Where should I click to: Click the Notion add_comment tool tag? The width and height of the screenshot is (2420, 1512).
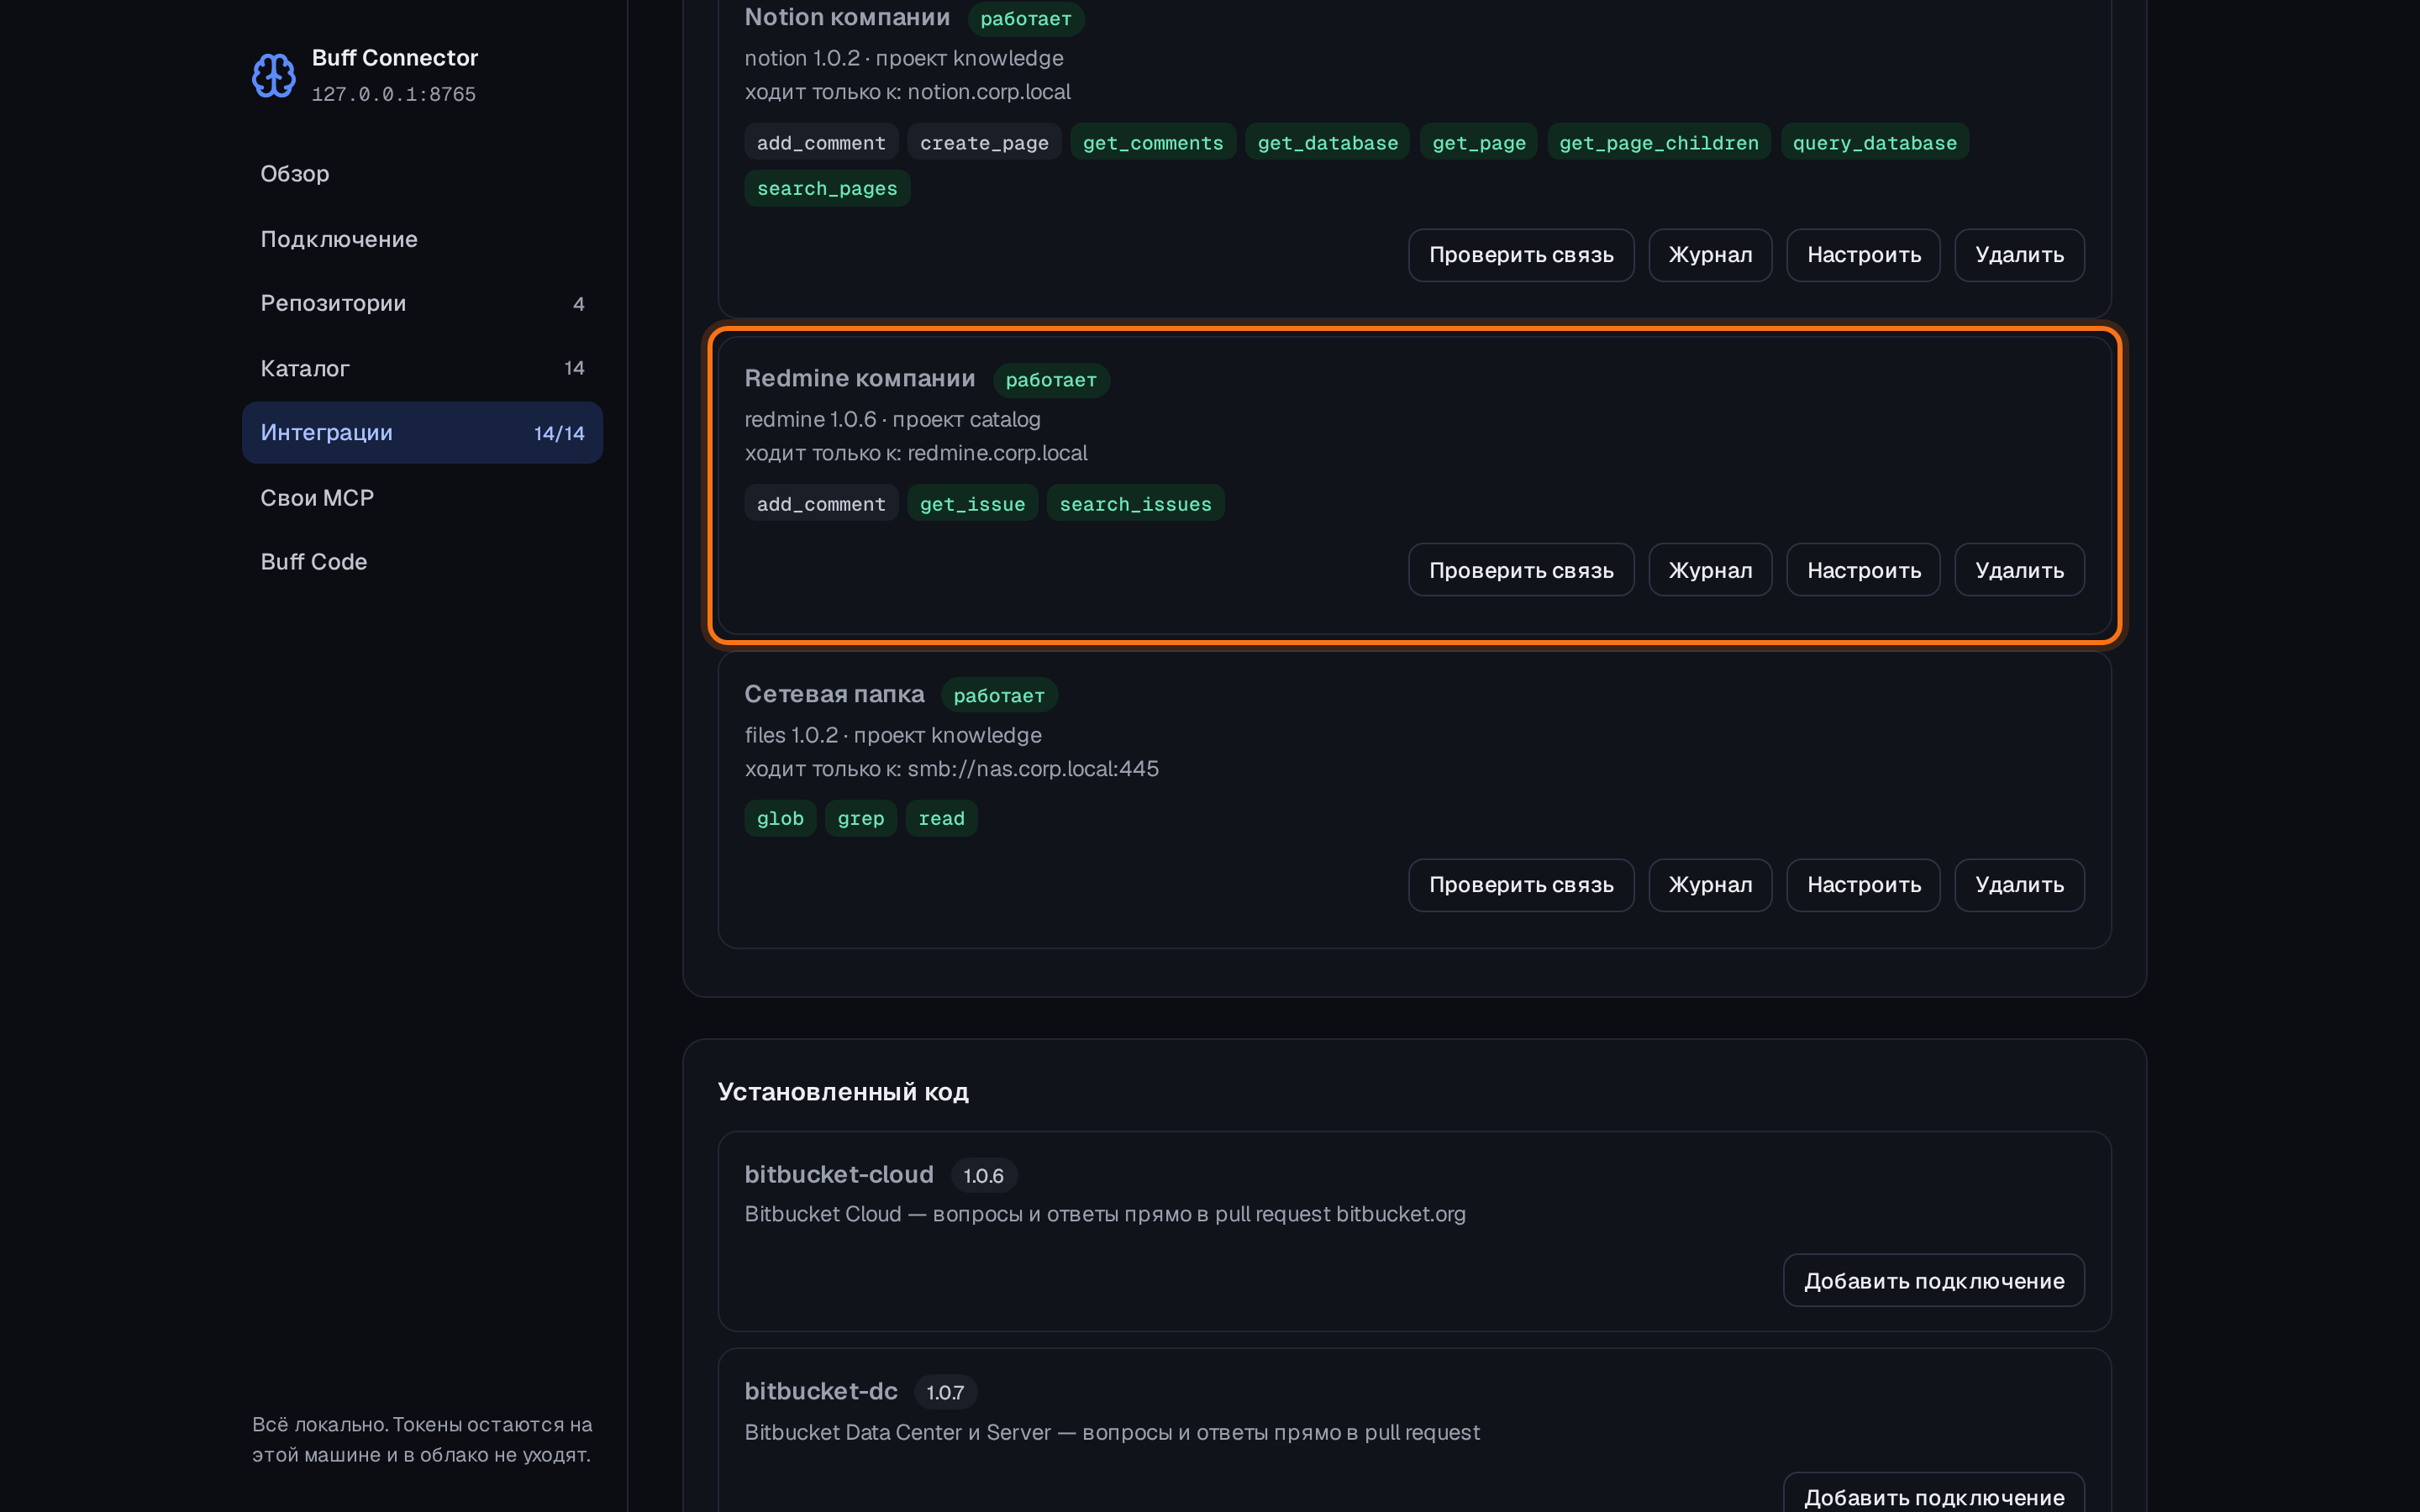tap(821, 143)
